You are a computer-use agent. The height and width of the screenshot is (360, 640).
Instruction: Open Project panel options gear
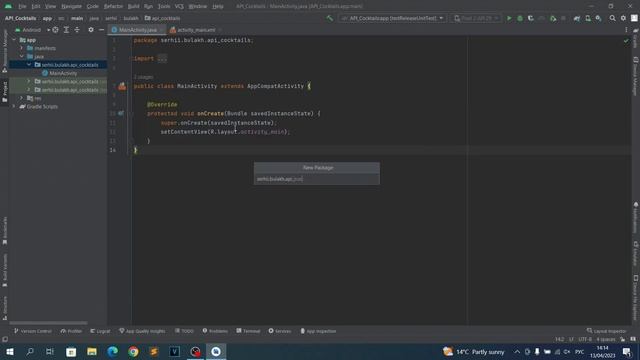[x=91, y=30]
